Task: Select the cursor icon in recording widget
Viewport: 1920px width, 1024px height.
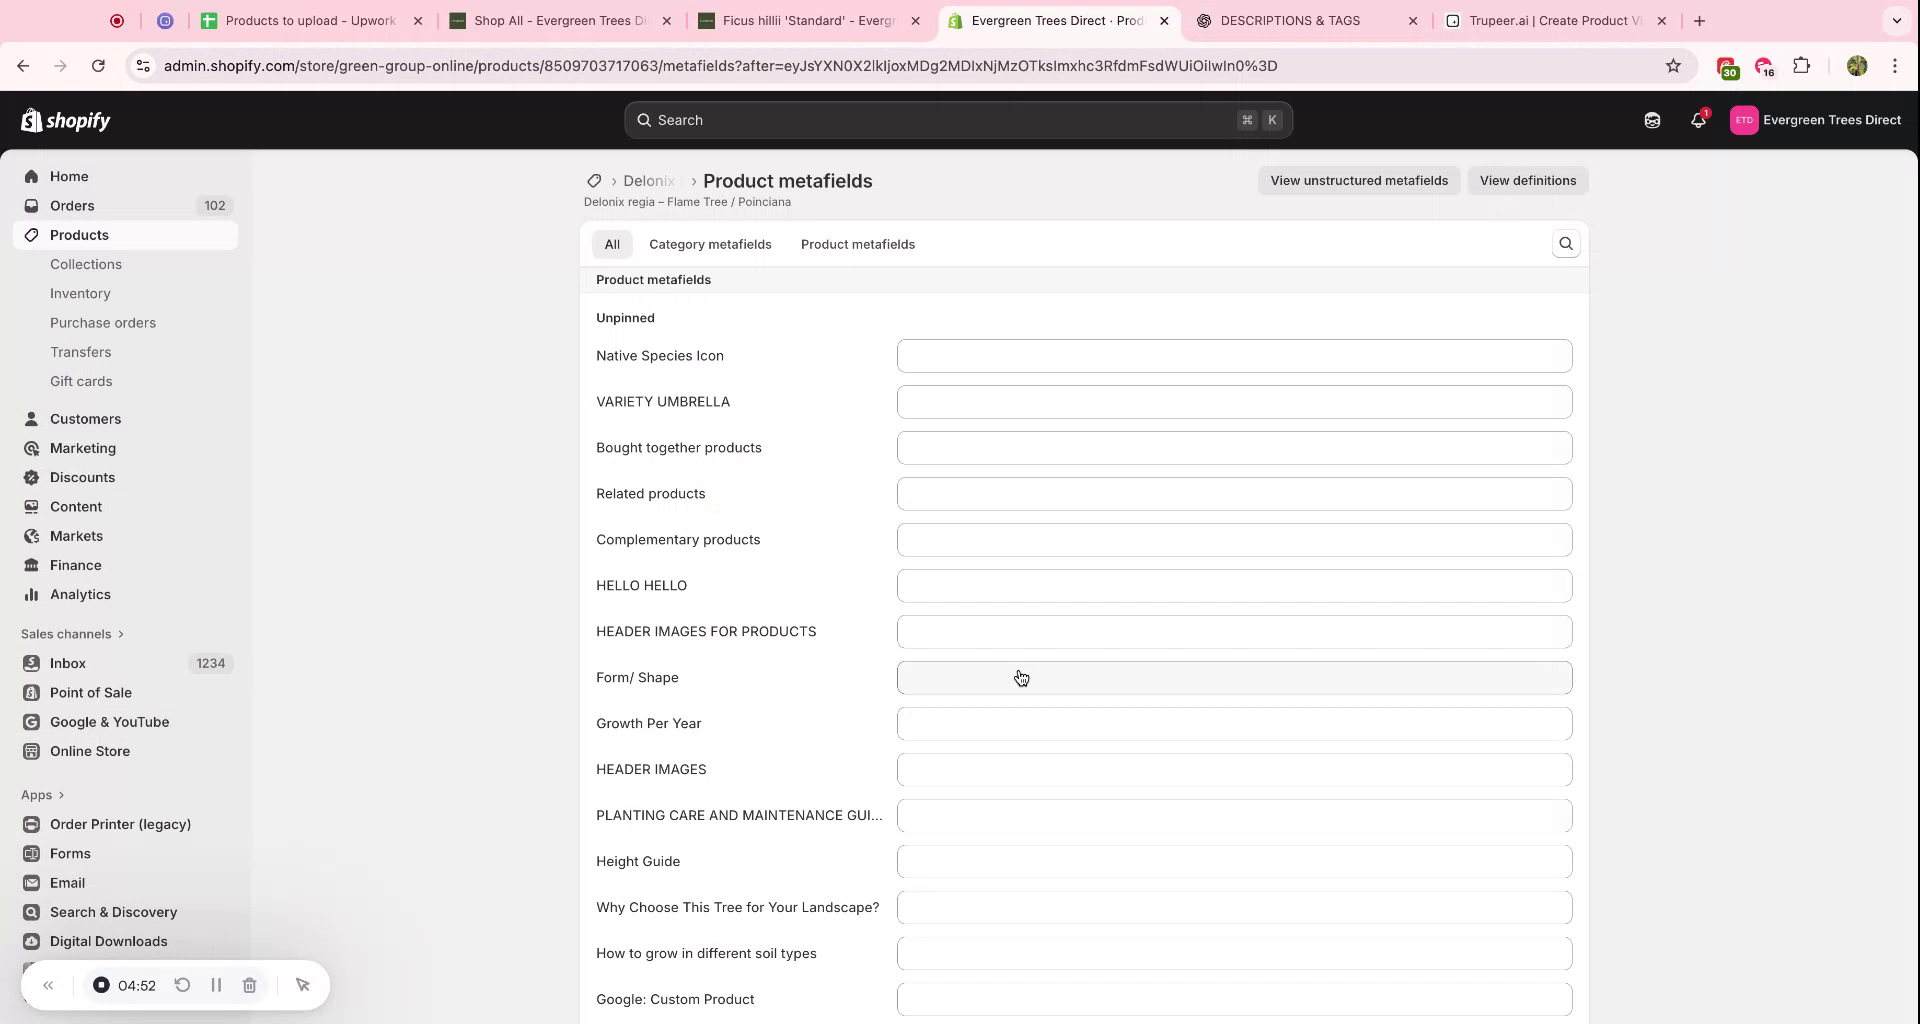Action: click(303, 985)
